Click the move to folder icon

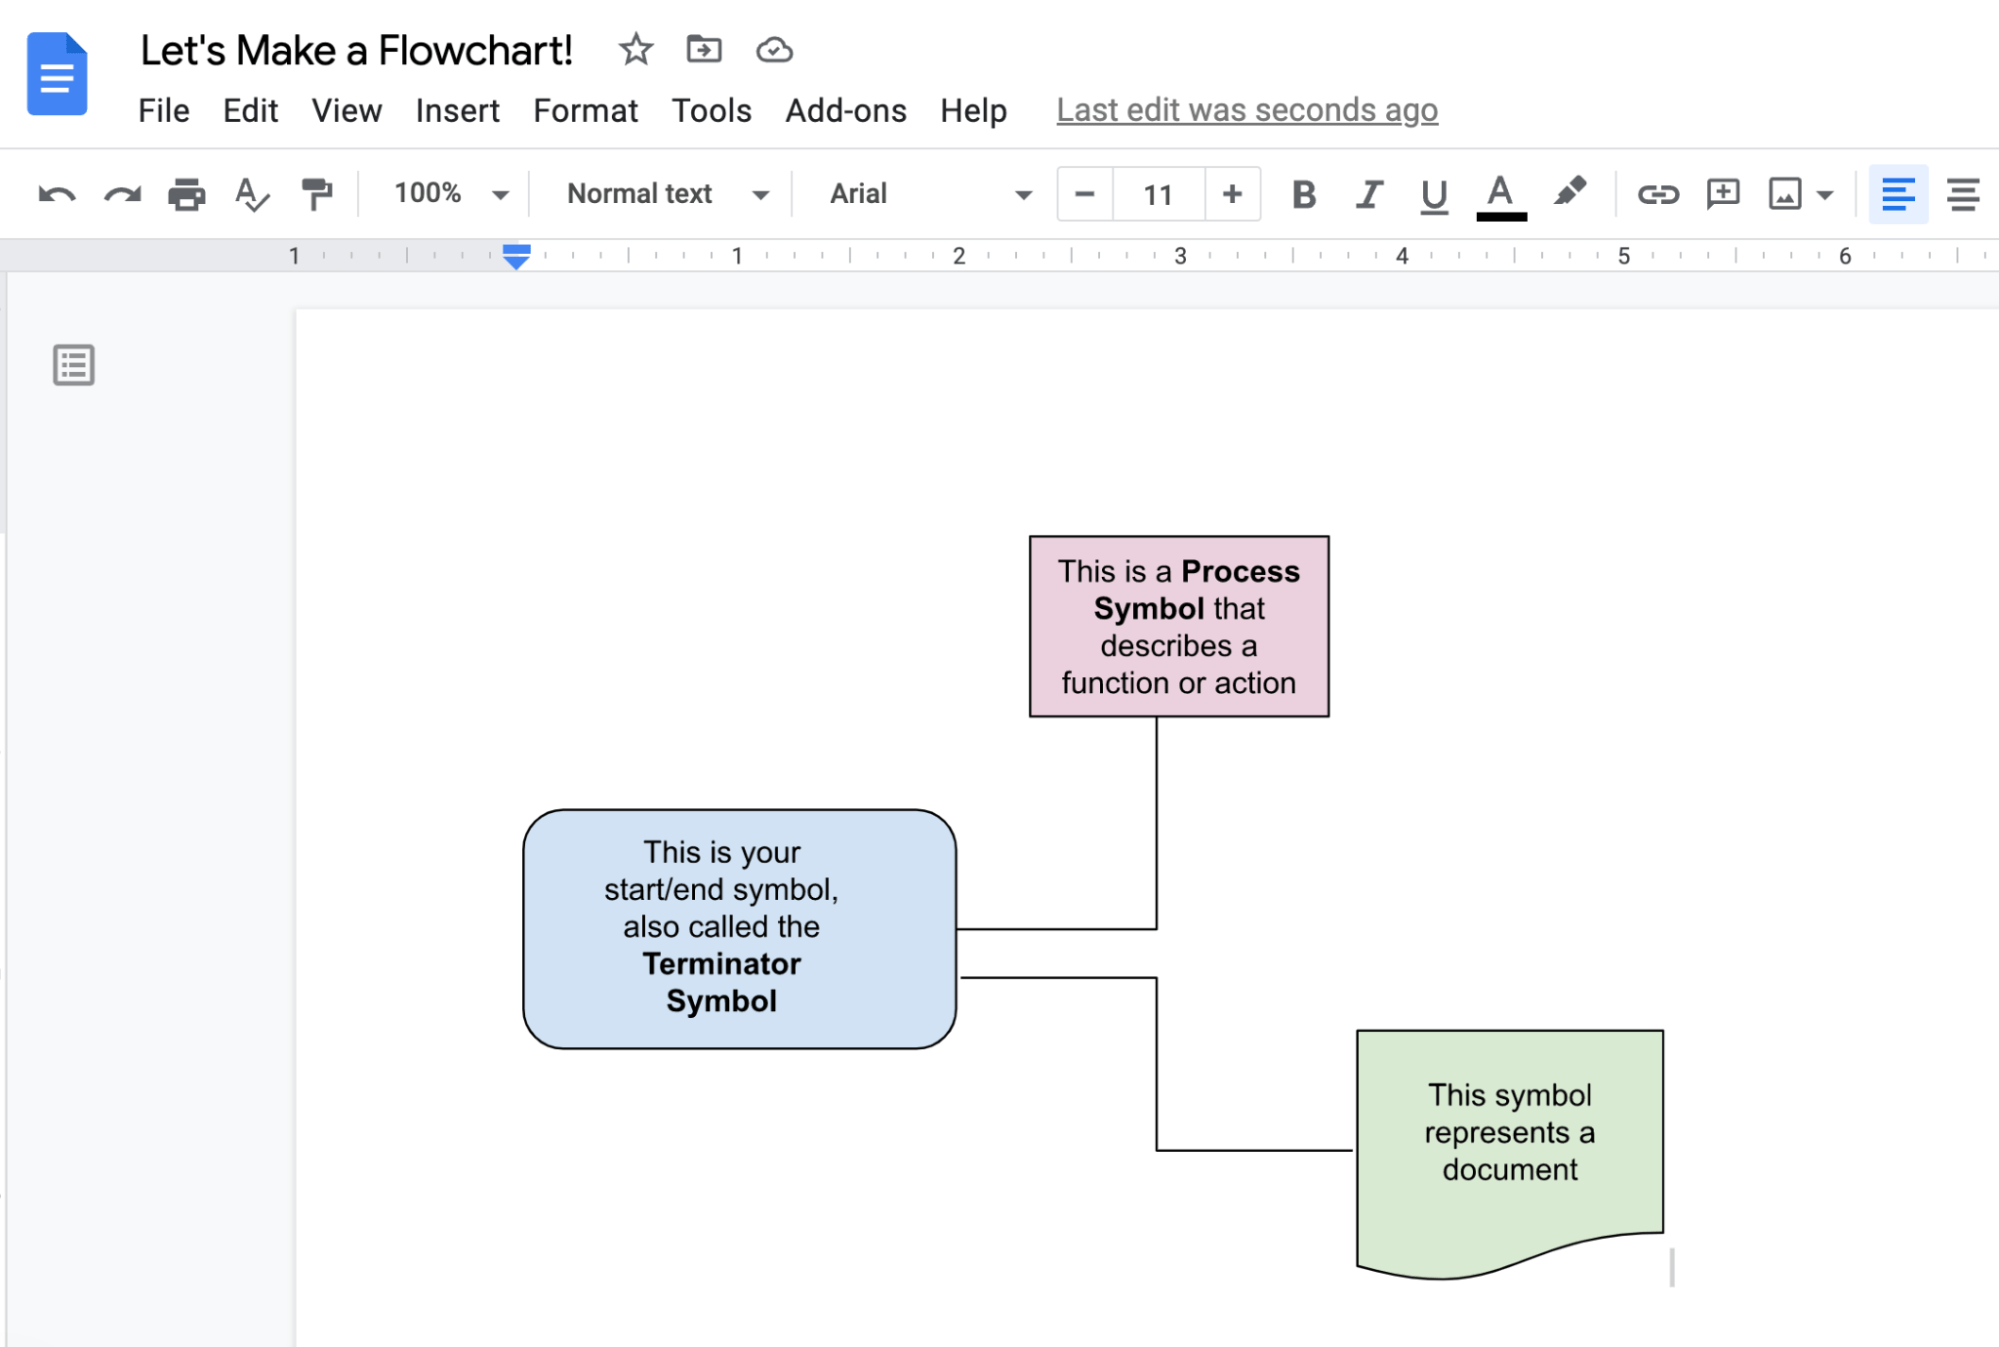pyautogui.click(x=704, y=49)
